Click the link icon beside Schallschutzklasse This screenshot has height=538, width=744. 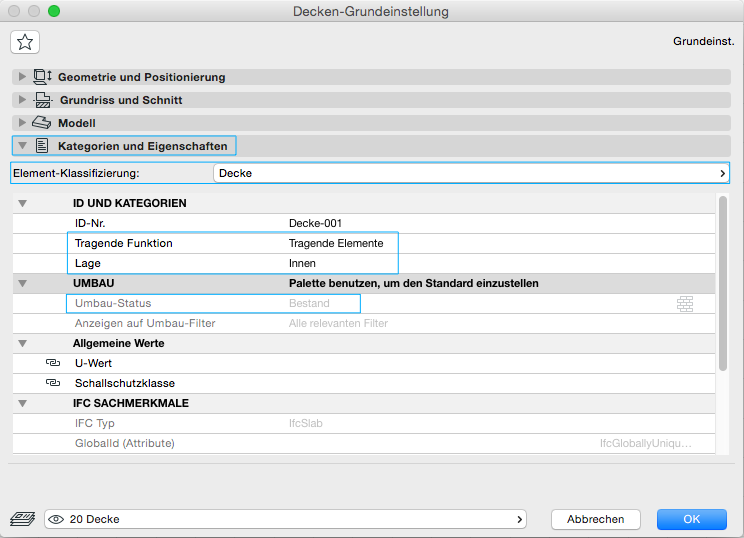(53, 383)
